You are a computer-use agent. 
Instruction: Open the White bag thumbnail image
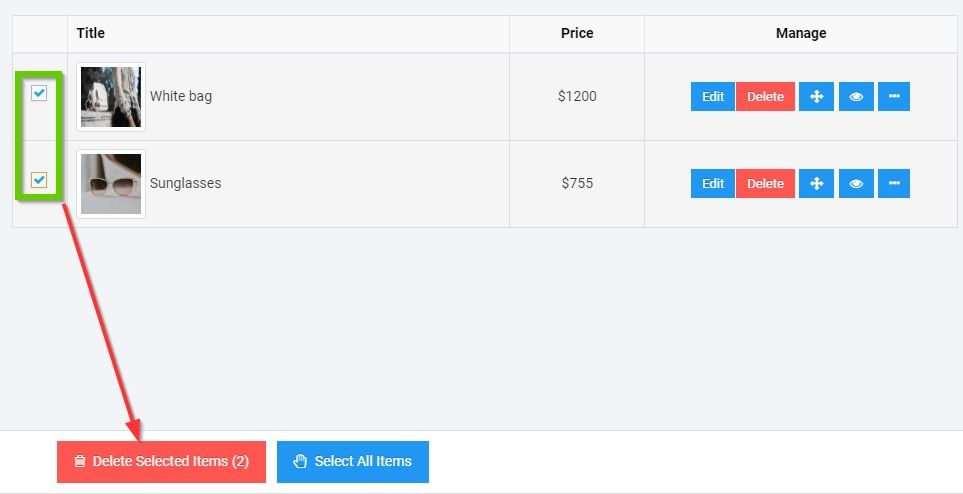111,97
